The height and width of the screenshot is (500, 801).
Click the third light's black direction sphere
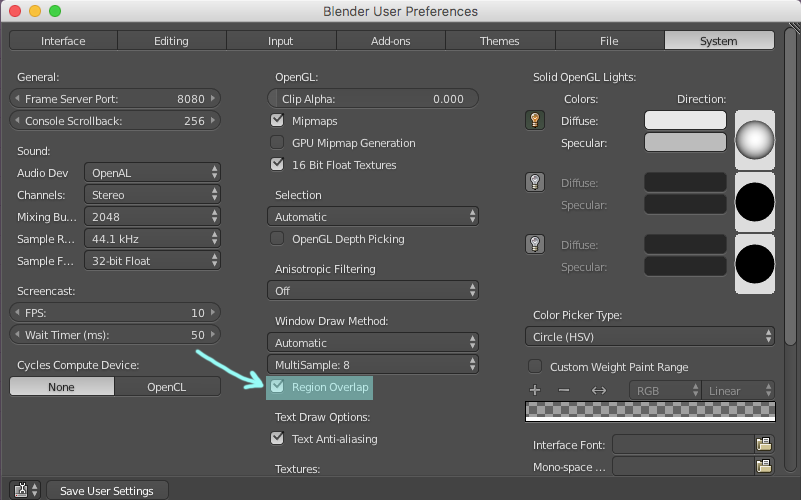pos(755,264)
